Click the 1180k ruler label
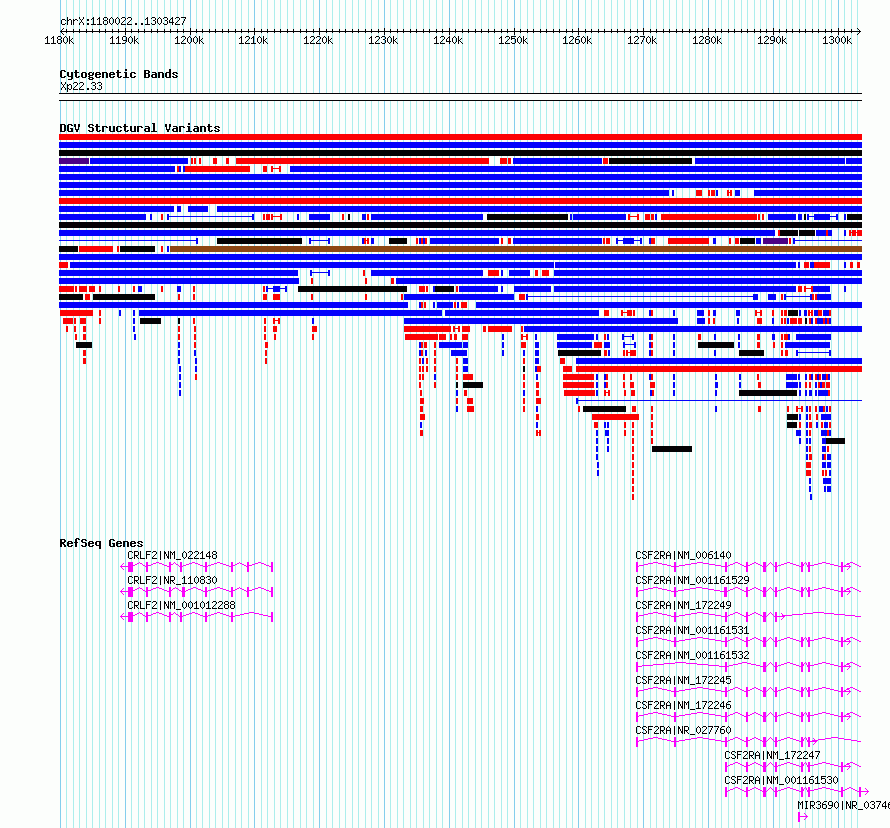This screenshot has width=890, height=828. [59, 40]
